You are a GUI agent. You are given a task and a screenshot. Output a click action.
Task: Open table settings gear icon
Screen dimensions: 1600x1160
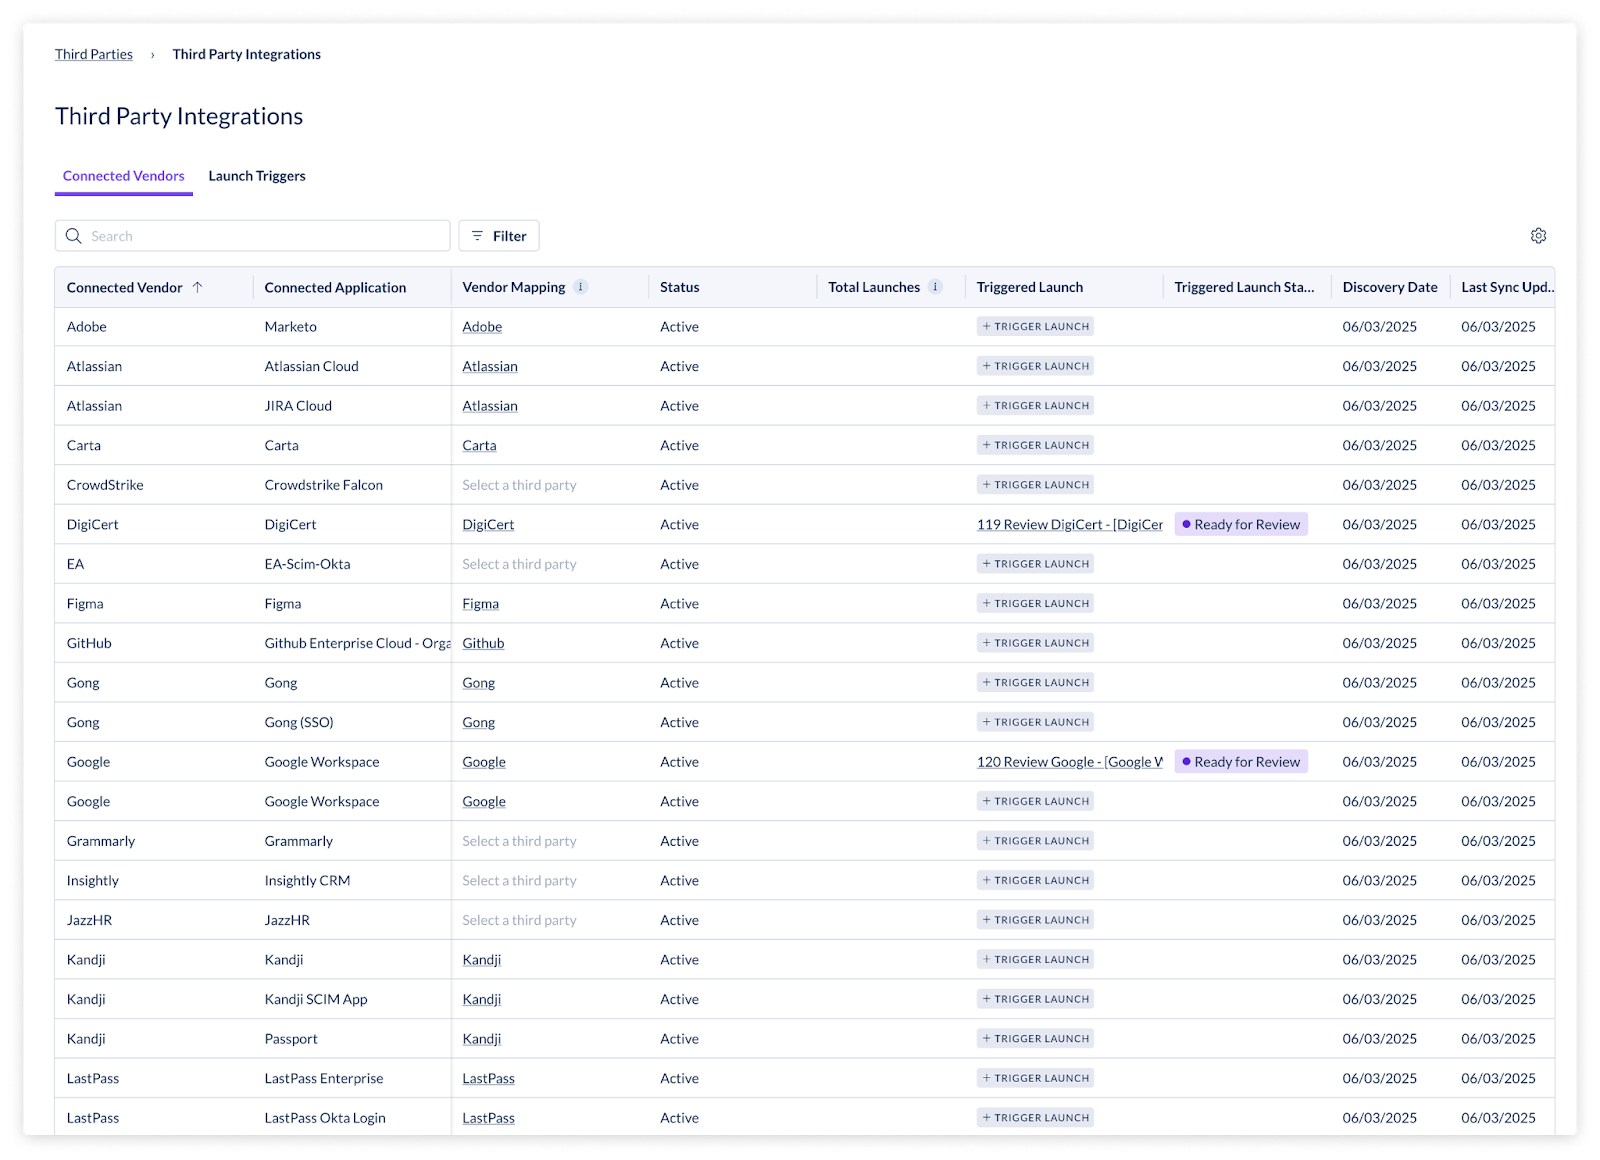tap(1538, 236)
